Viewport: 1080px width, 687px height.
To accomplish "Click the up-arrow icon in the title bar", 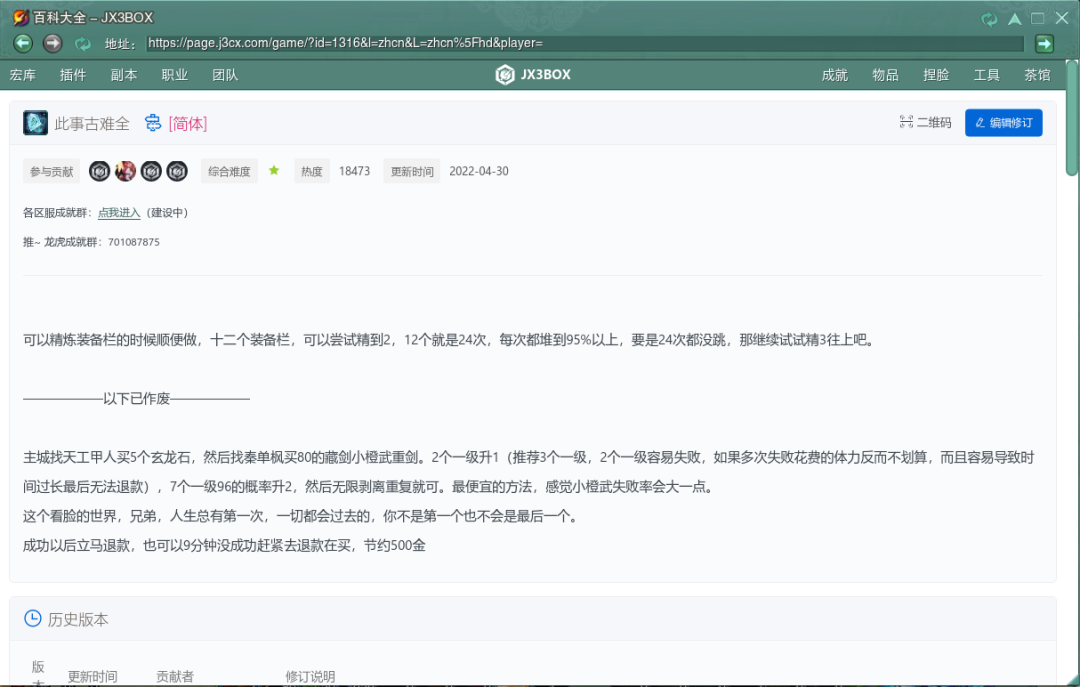I will (1015, 19).
